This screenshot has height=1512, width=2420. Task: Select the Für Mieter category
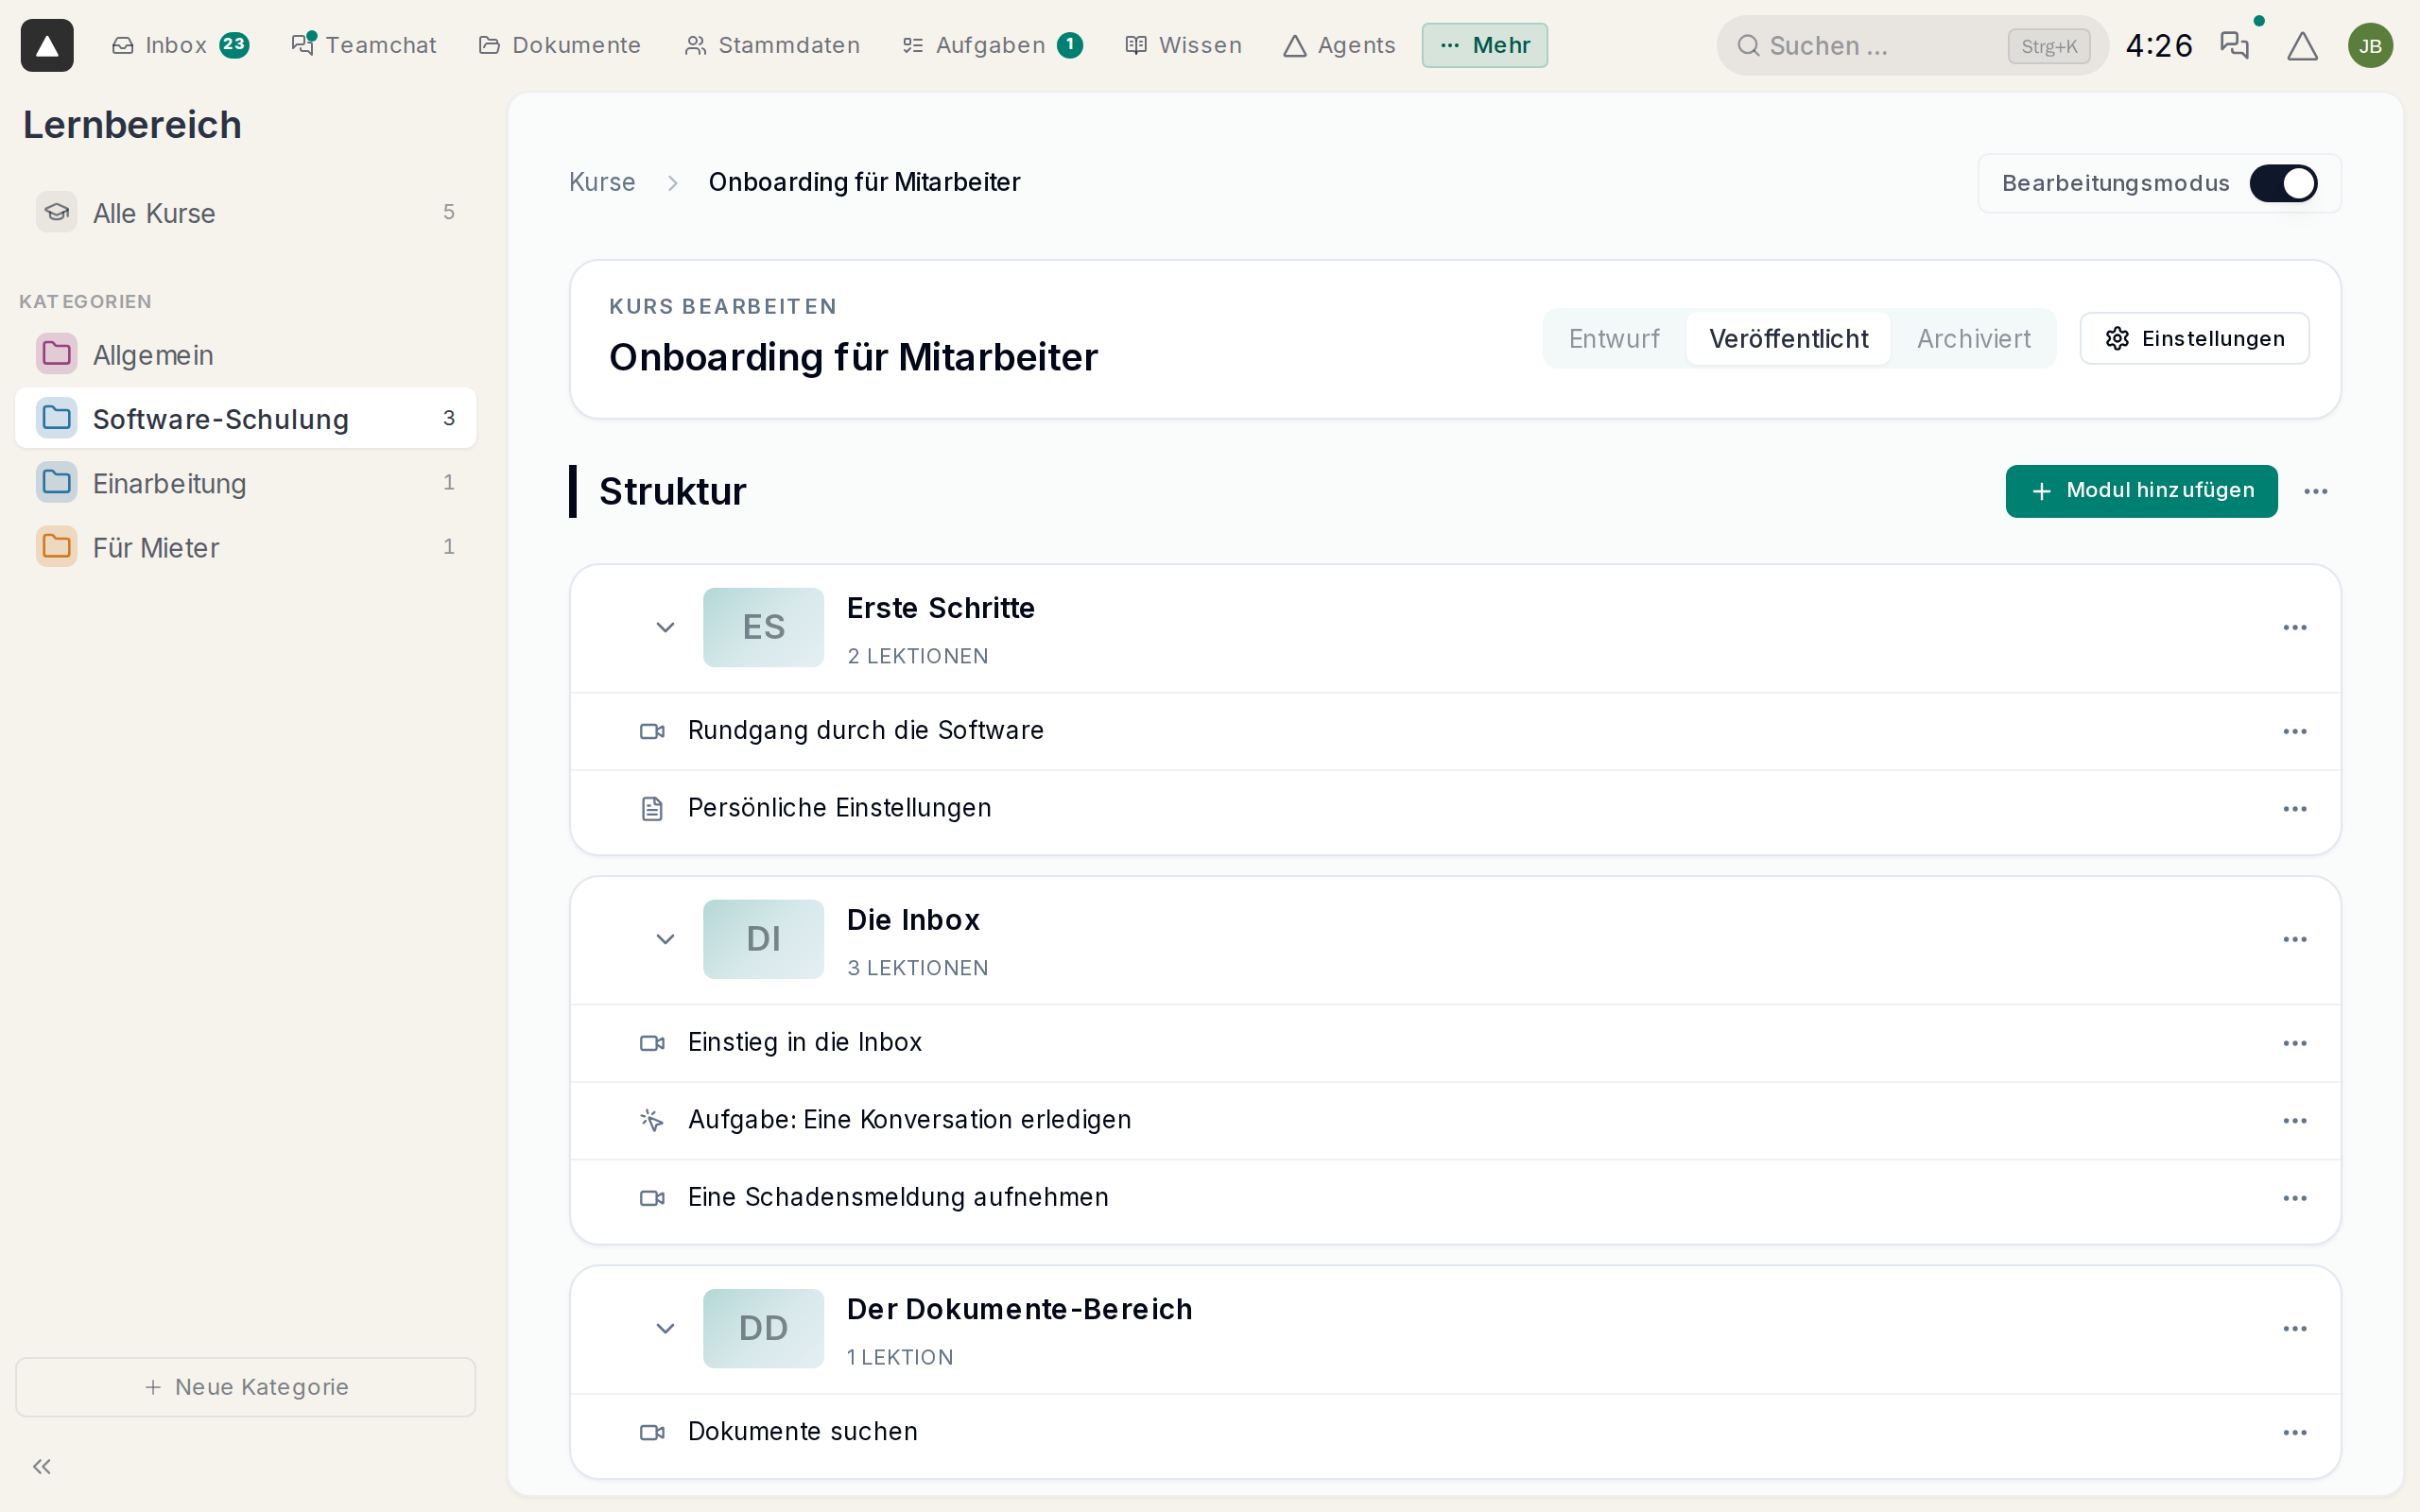coord(246,547)
